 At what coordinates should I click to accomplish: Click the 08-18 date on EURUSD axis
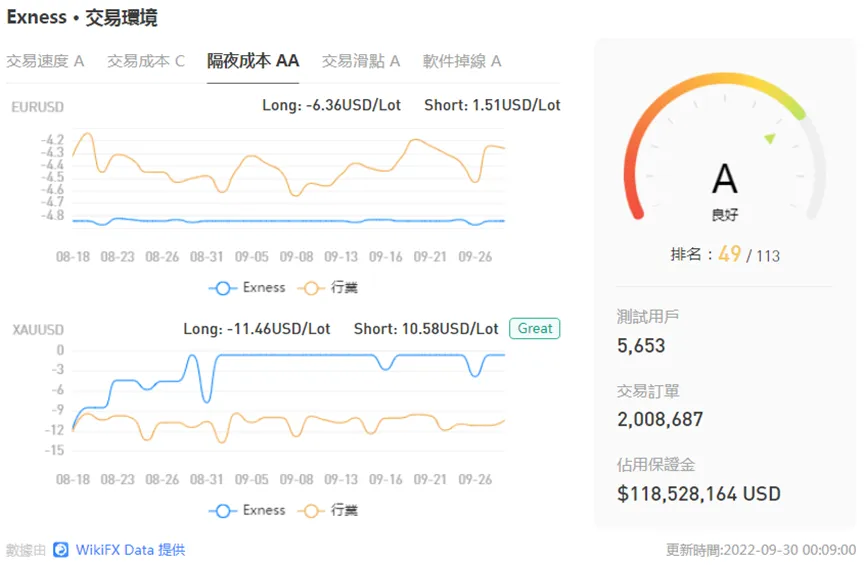click(73, 257)
